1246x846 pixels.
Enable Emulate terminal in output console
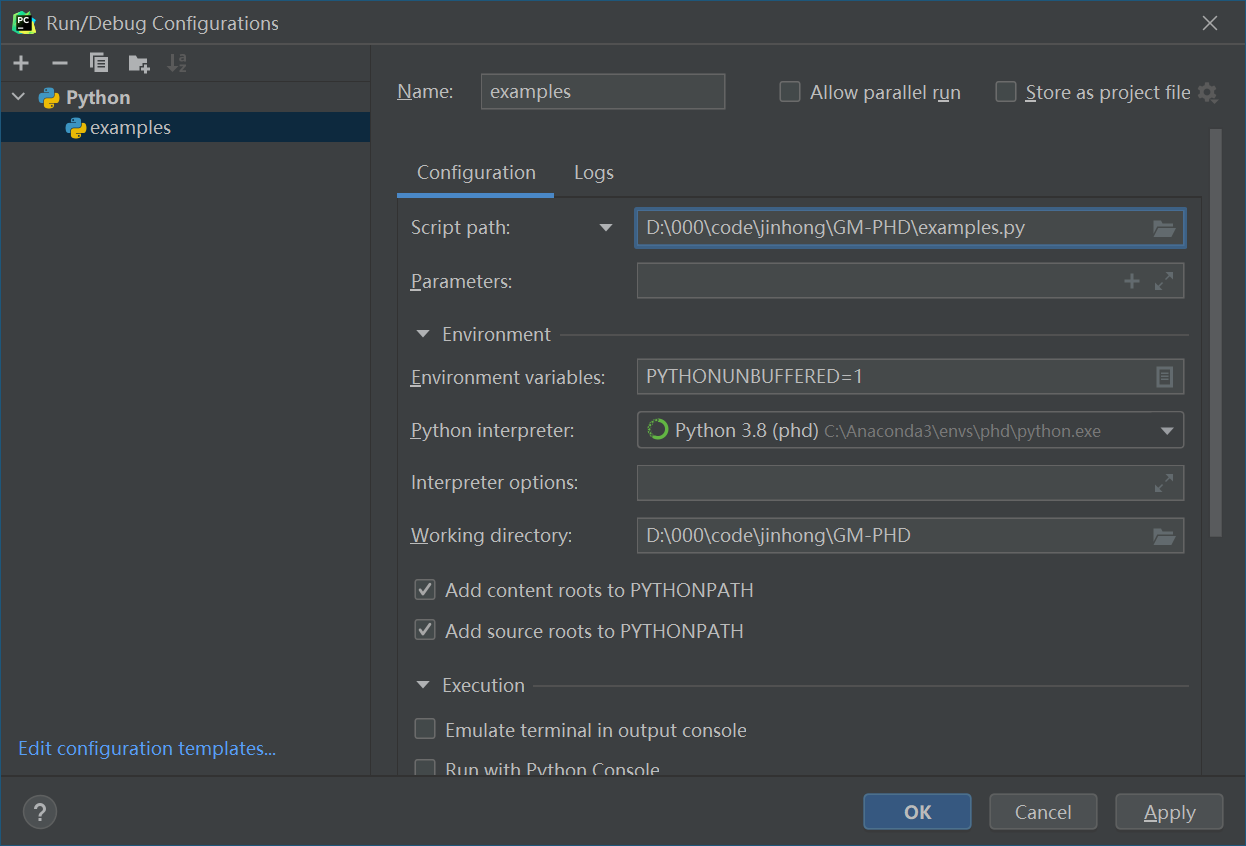(424, 729)
